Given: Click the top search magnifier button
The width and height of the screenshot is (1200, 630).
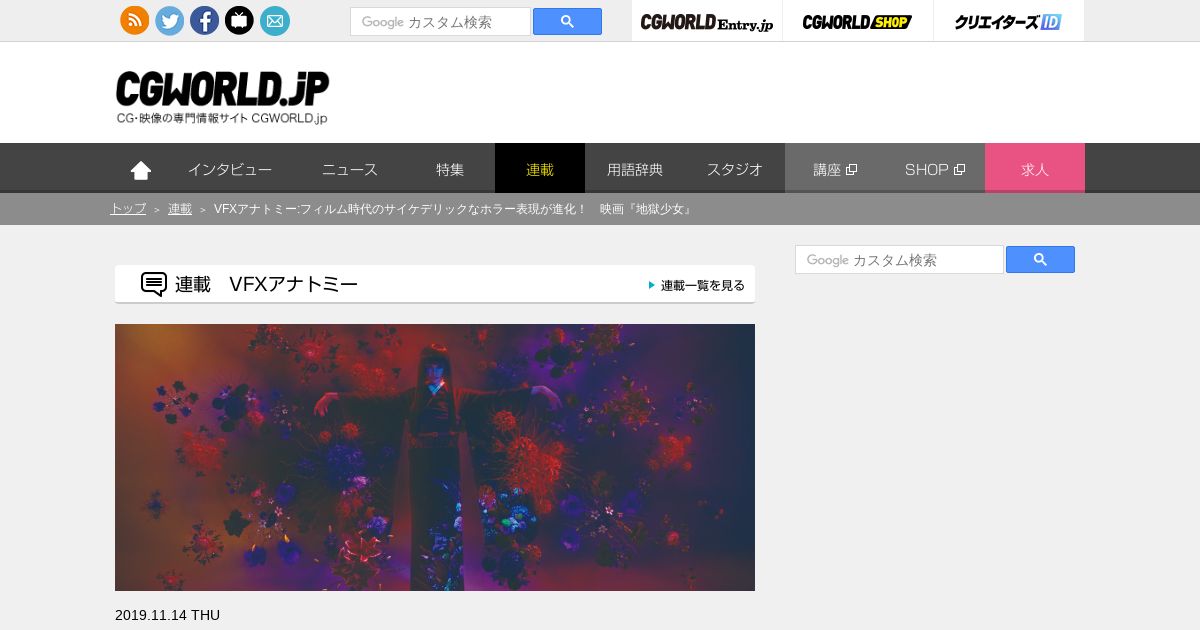Looking at the screenshot, I should pyautogui.click(x=567, y=21).
